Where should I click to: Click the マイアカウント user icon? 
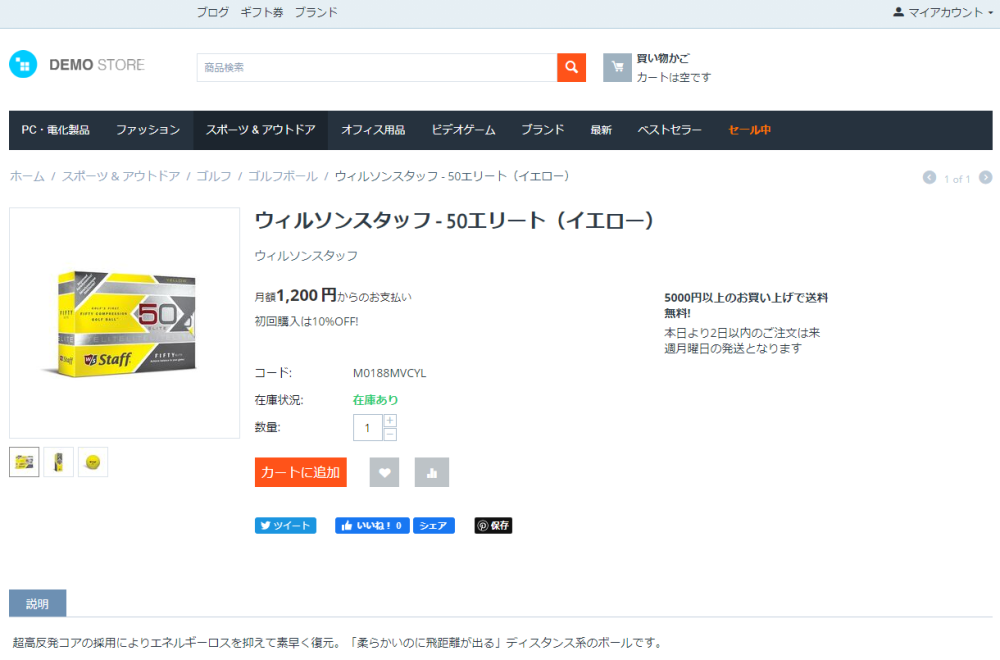898,12
